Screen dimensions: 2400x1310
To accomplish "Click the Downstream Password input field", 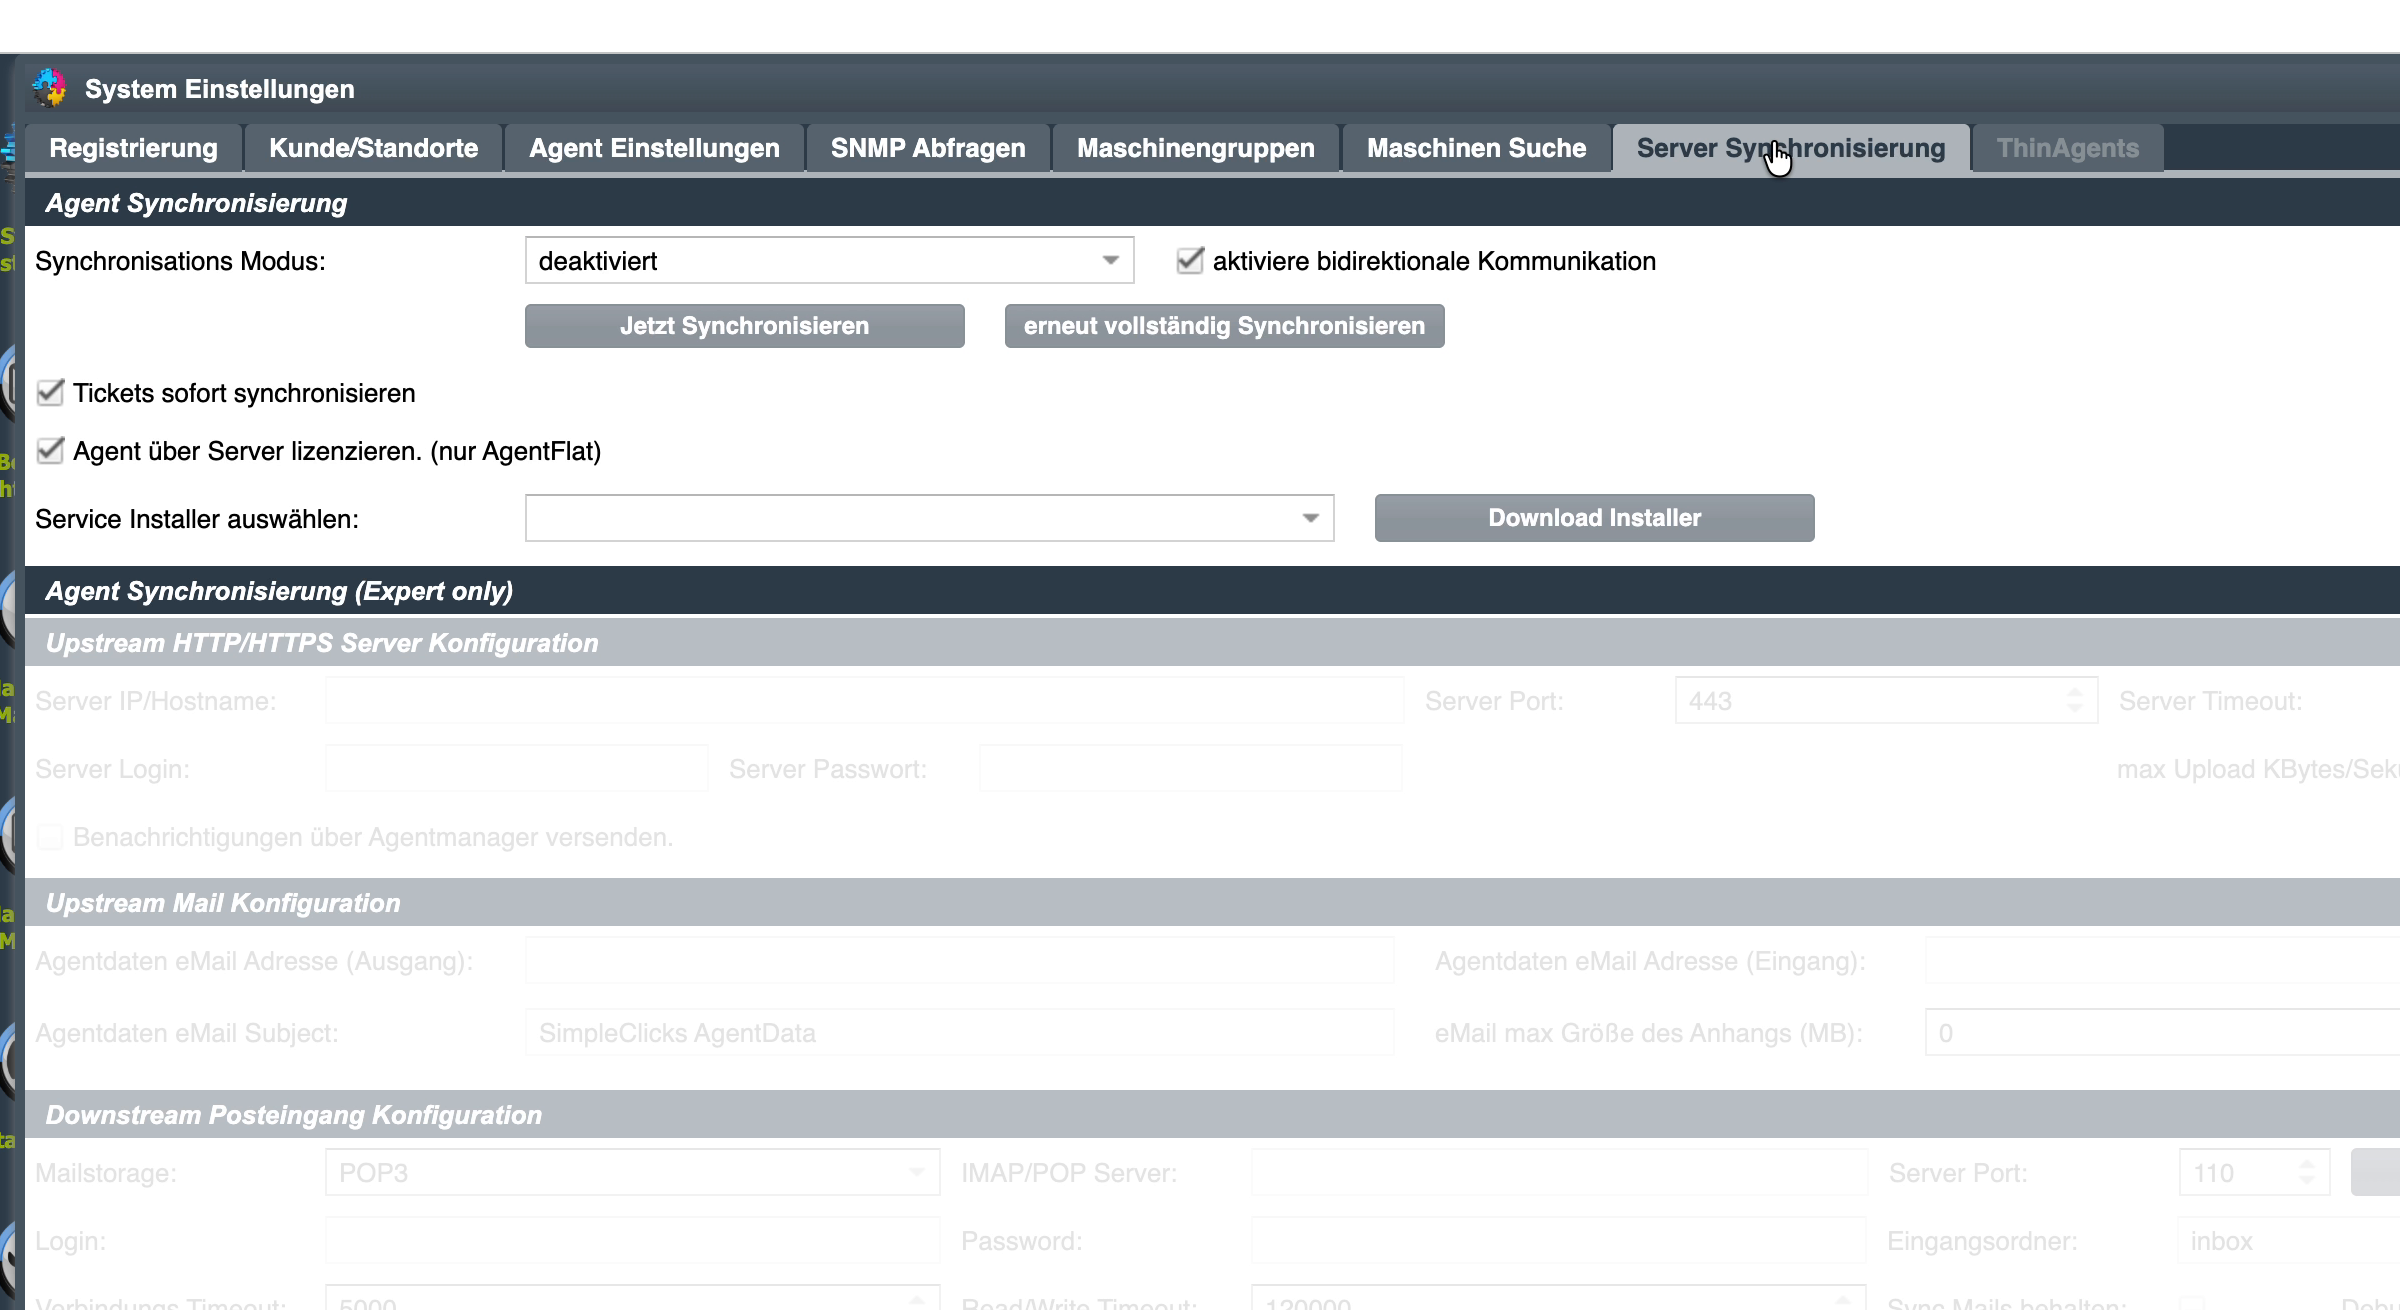I will pos(1559,1241).
